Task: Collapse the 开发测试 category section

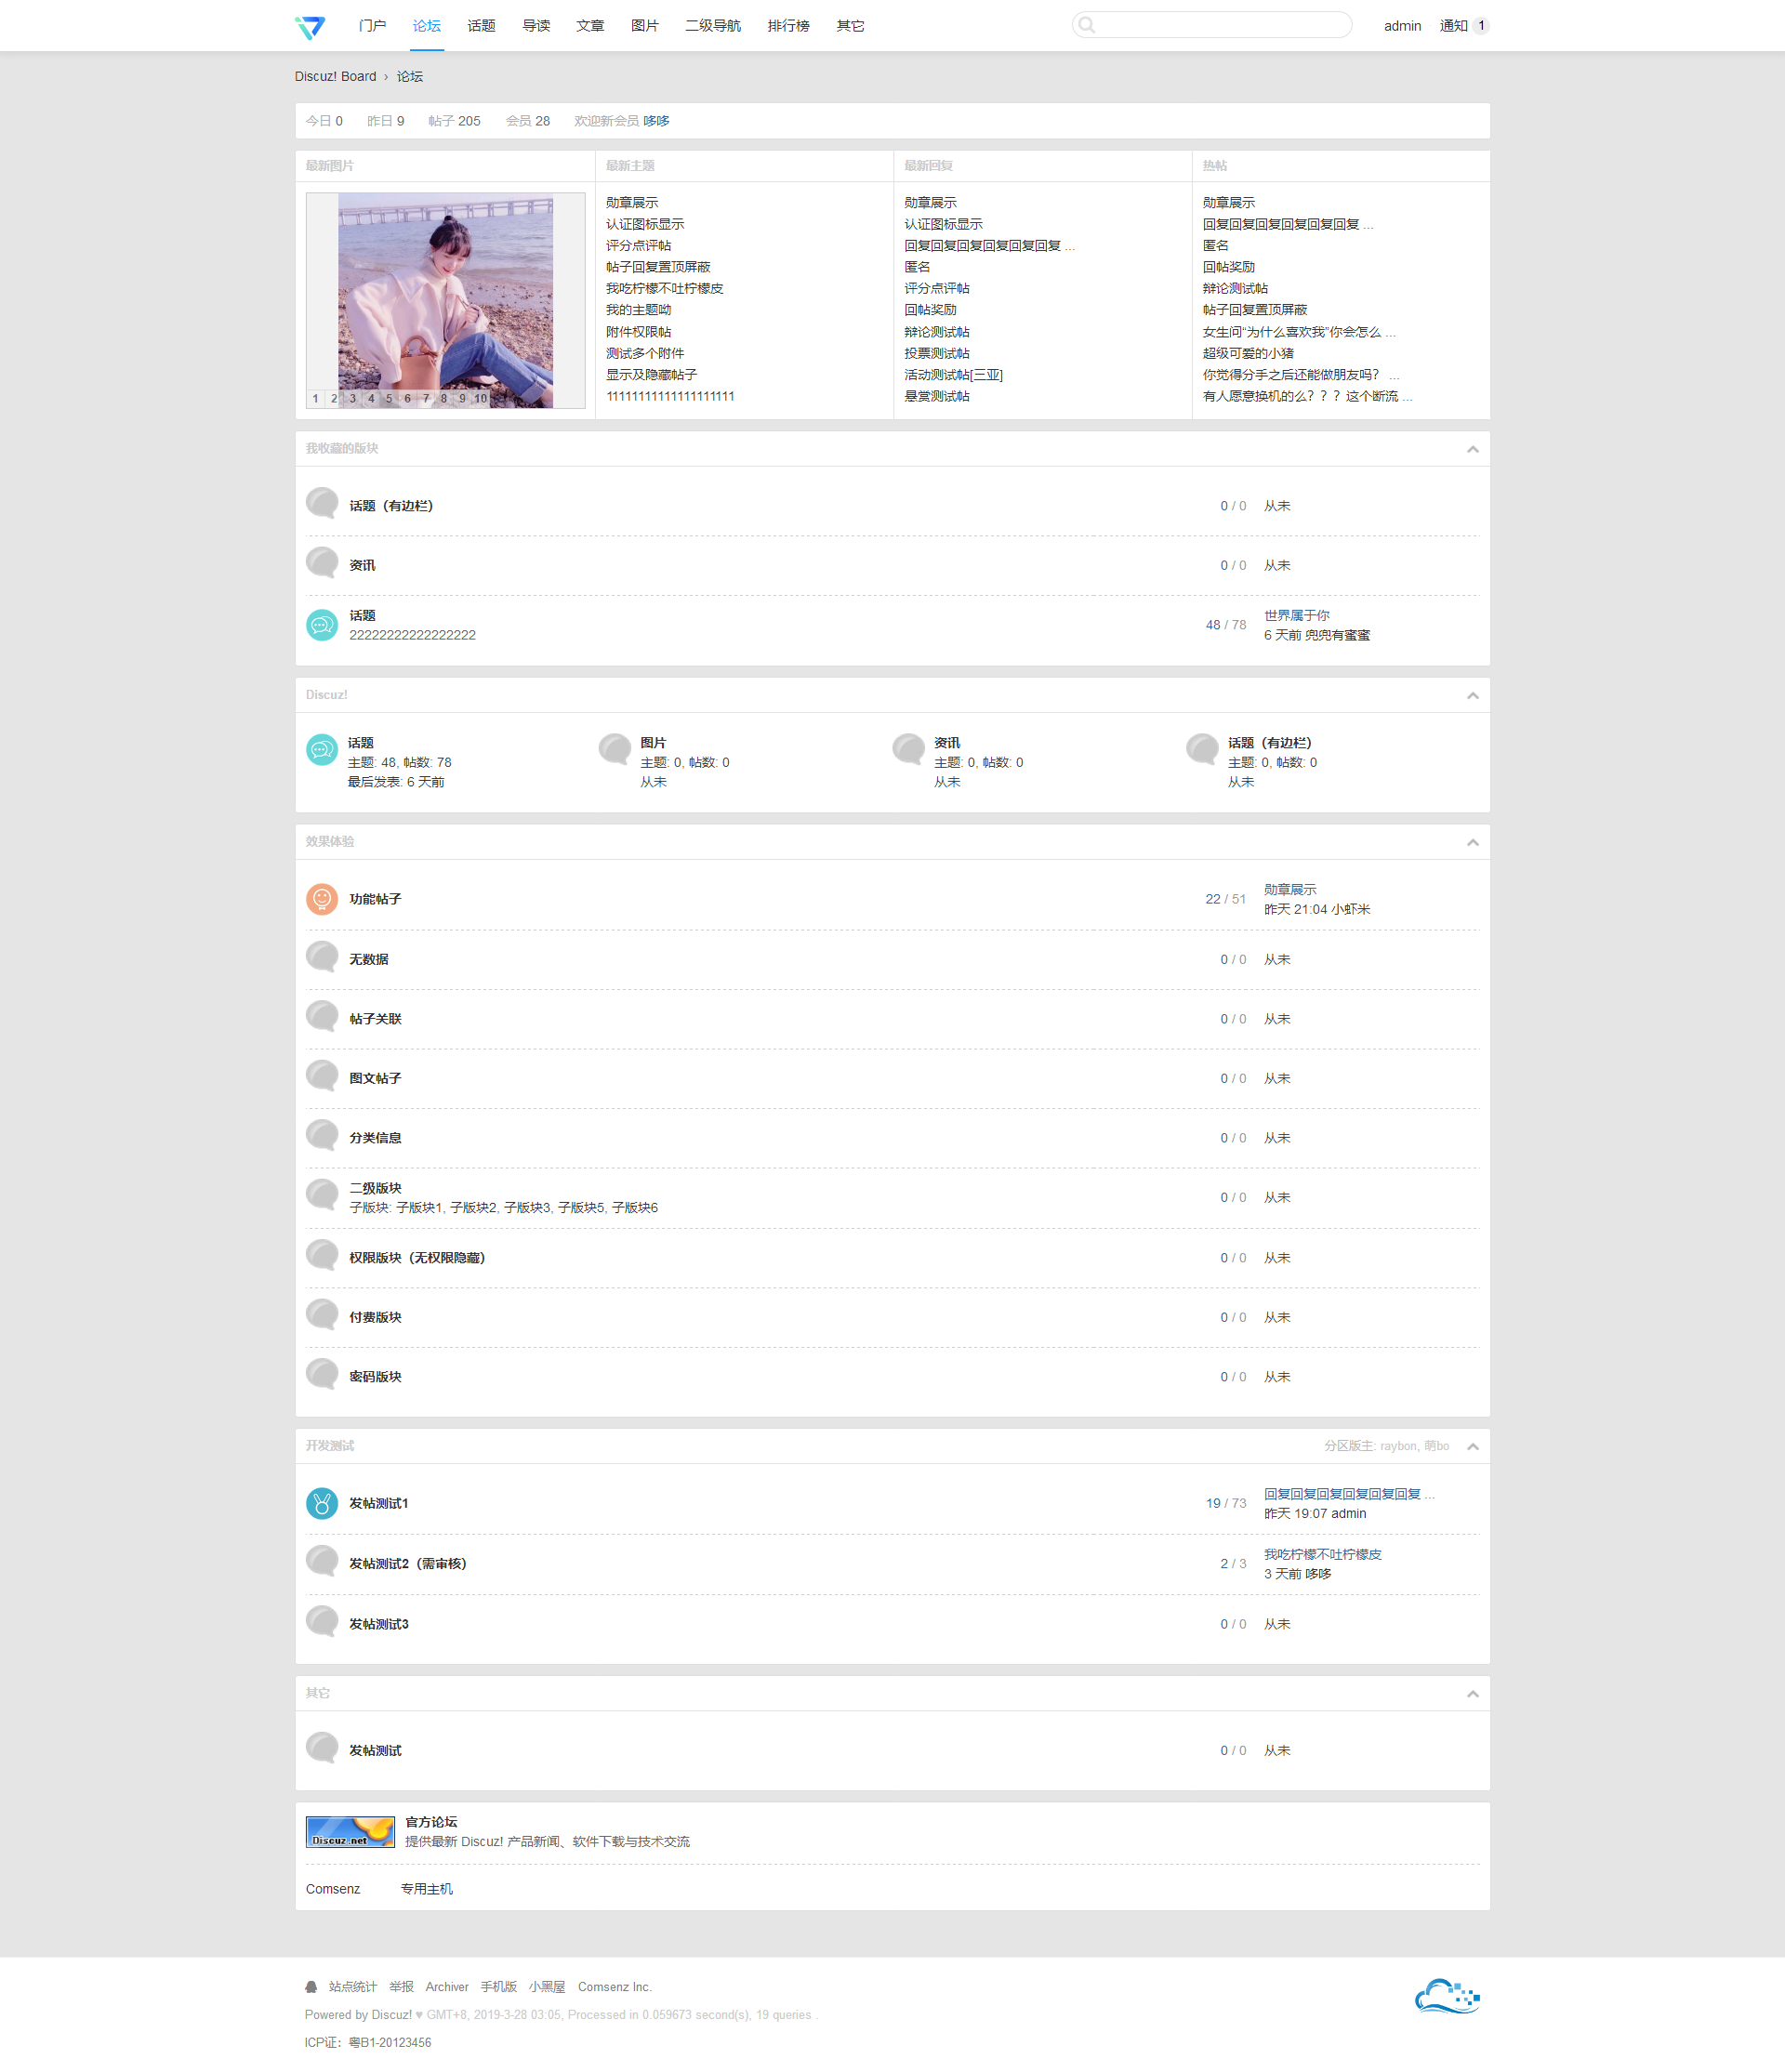Action: [1472, 1446]
